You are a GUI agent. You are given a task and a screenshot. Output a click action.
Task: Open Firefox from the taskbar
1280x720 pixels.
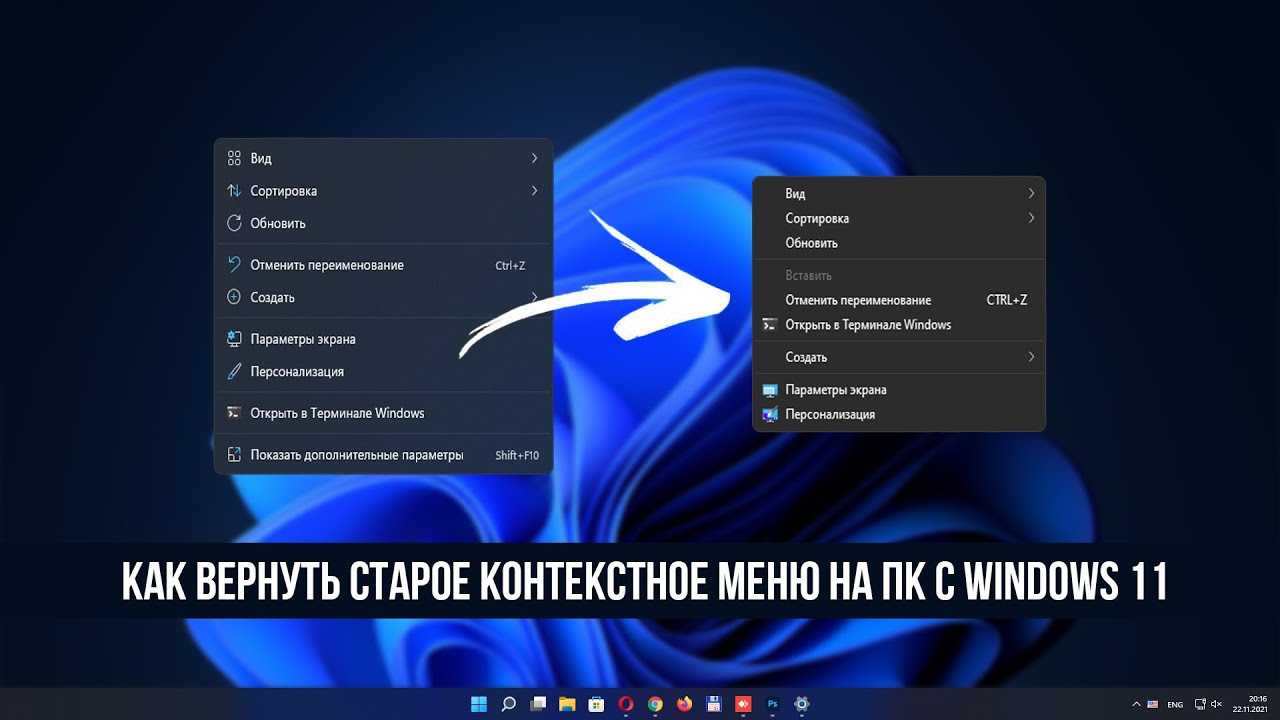(684, 704)
